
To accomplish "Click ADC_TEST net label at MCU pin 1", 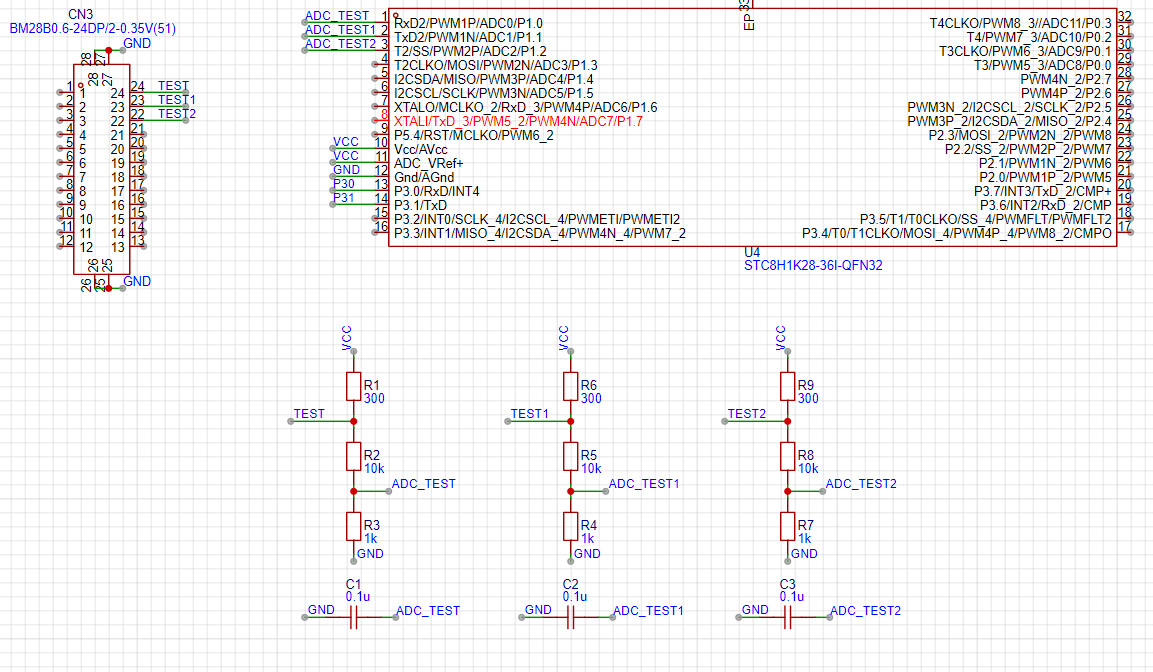I will [x=337, y=16].
